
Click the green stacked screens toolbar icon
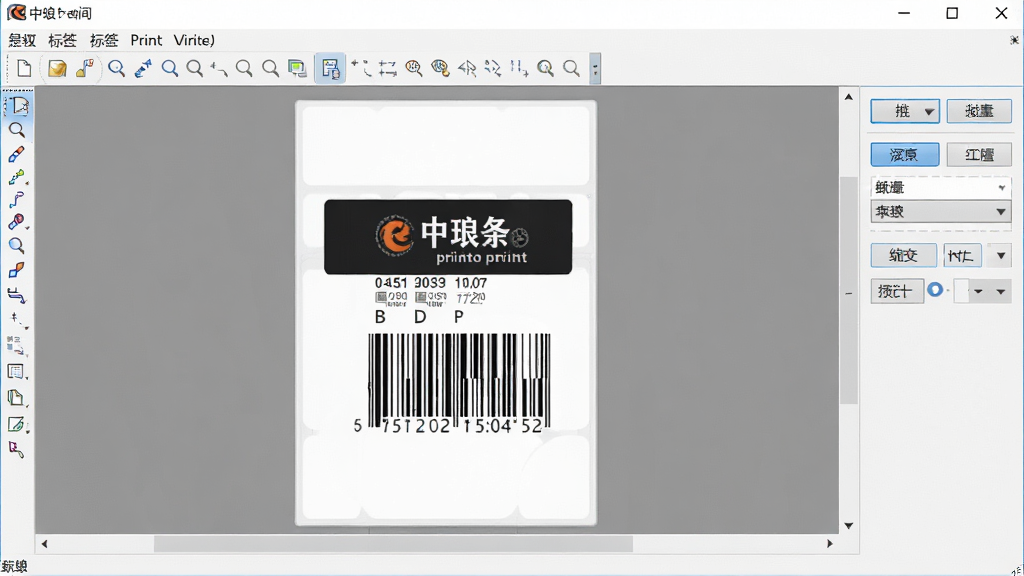(x=297, y=68)
